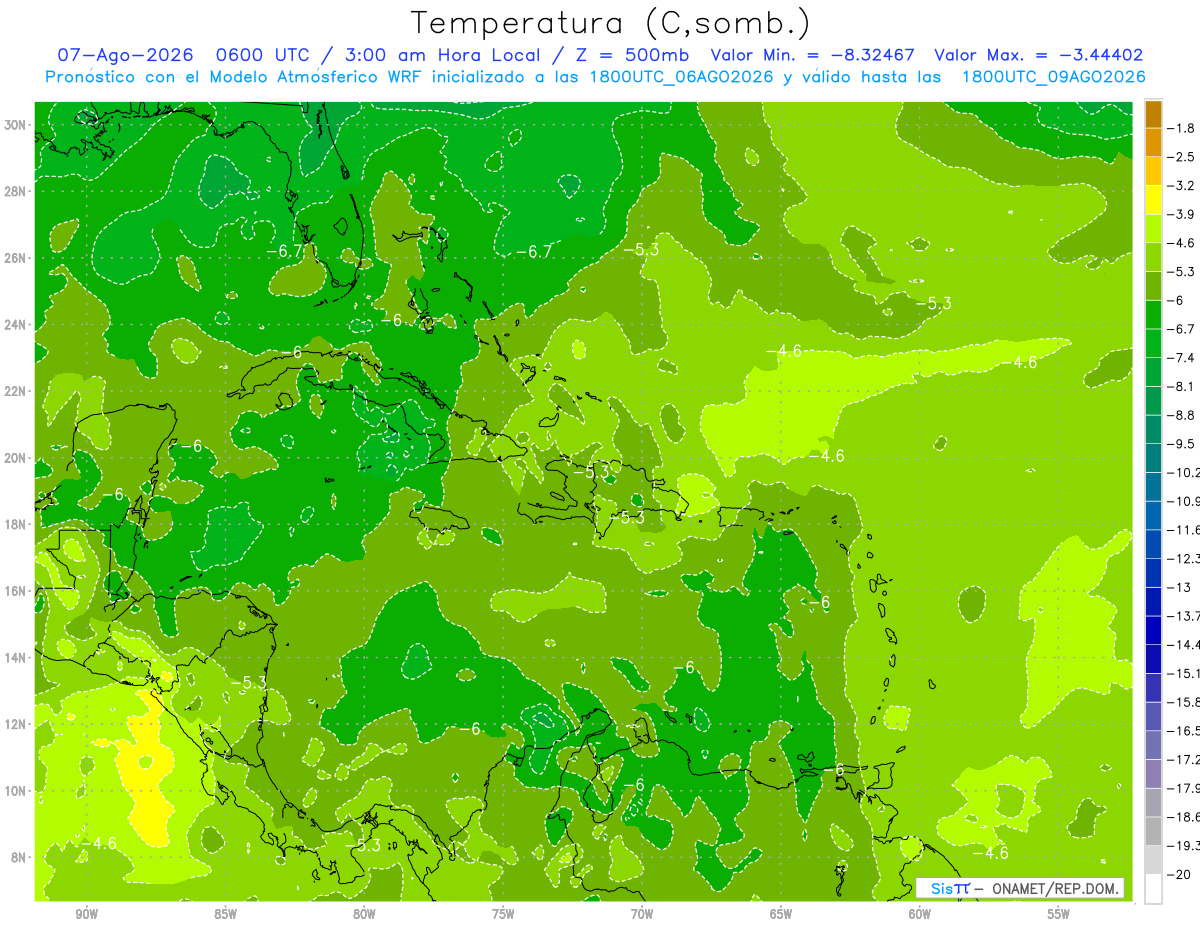The image size is (1200, 927).
Task: Click the "70W" longitude axis label
Action: tap(642, 914)
